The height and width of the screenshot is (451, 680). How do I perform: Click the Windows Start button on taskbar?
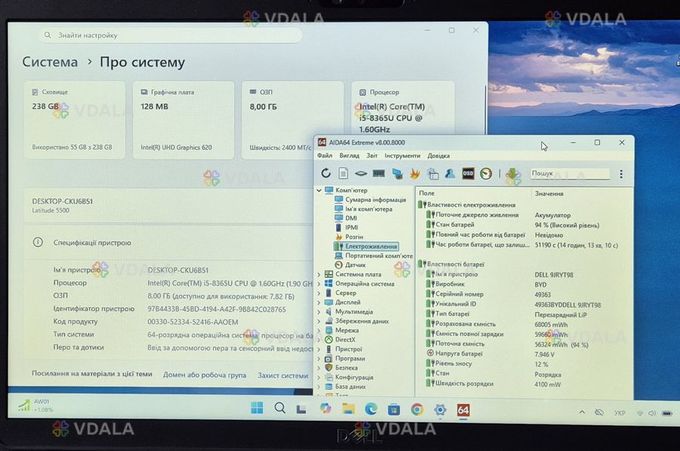click(257, 408)
